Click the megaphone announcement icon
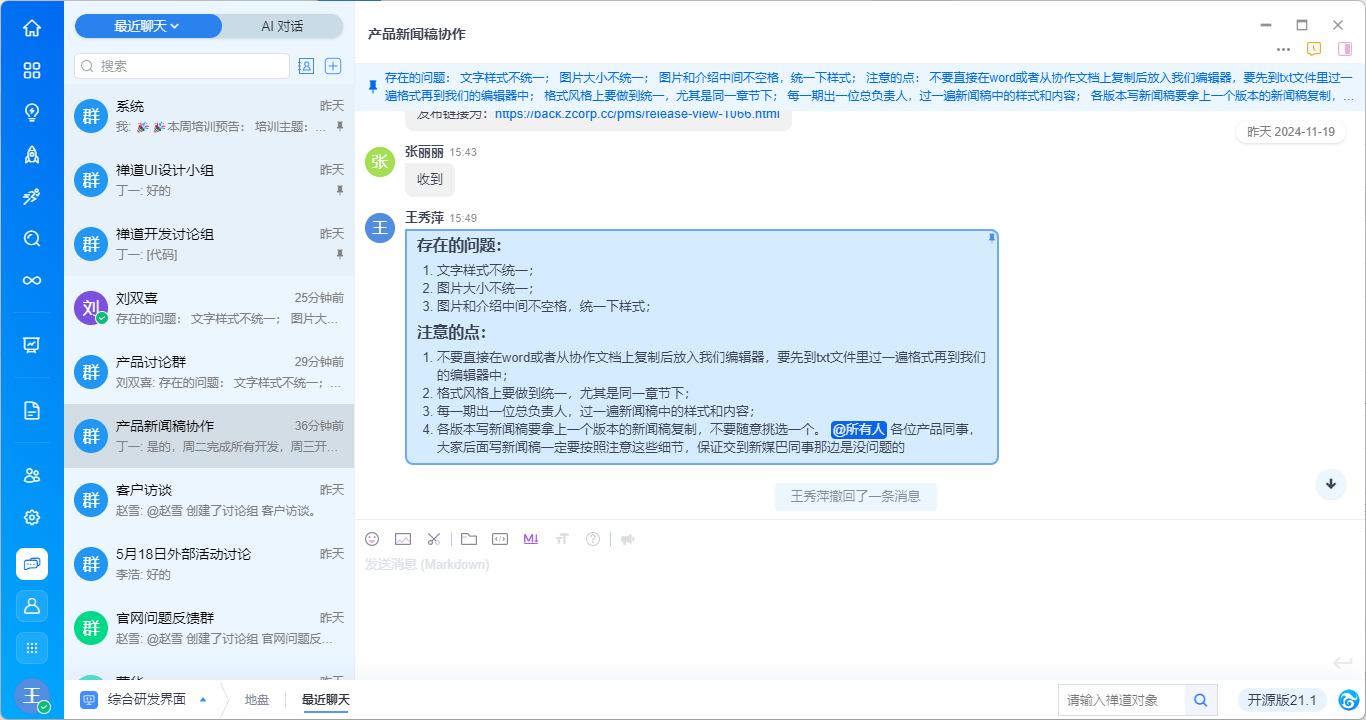This screenshot has width=1366, height=720. (628, 539)
